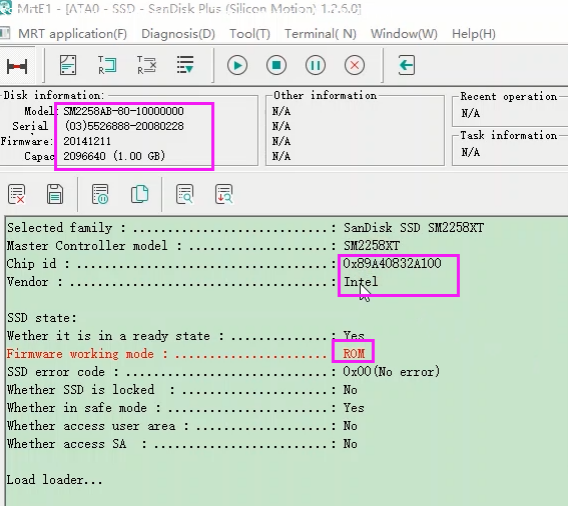568x506 pixels.
Task: Search the log with magnifier icon
Action: click(x=185, y=194)
